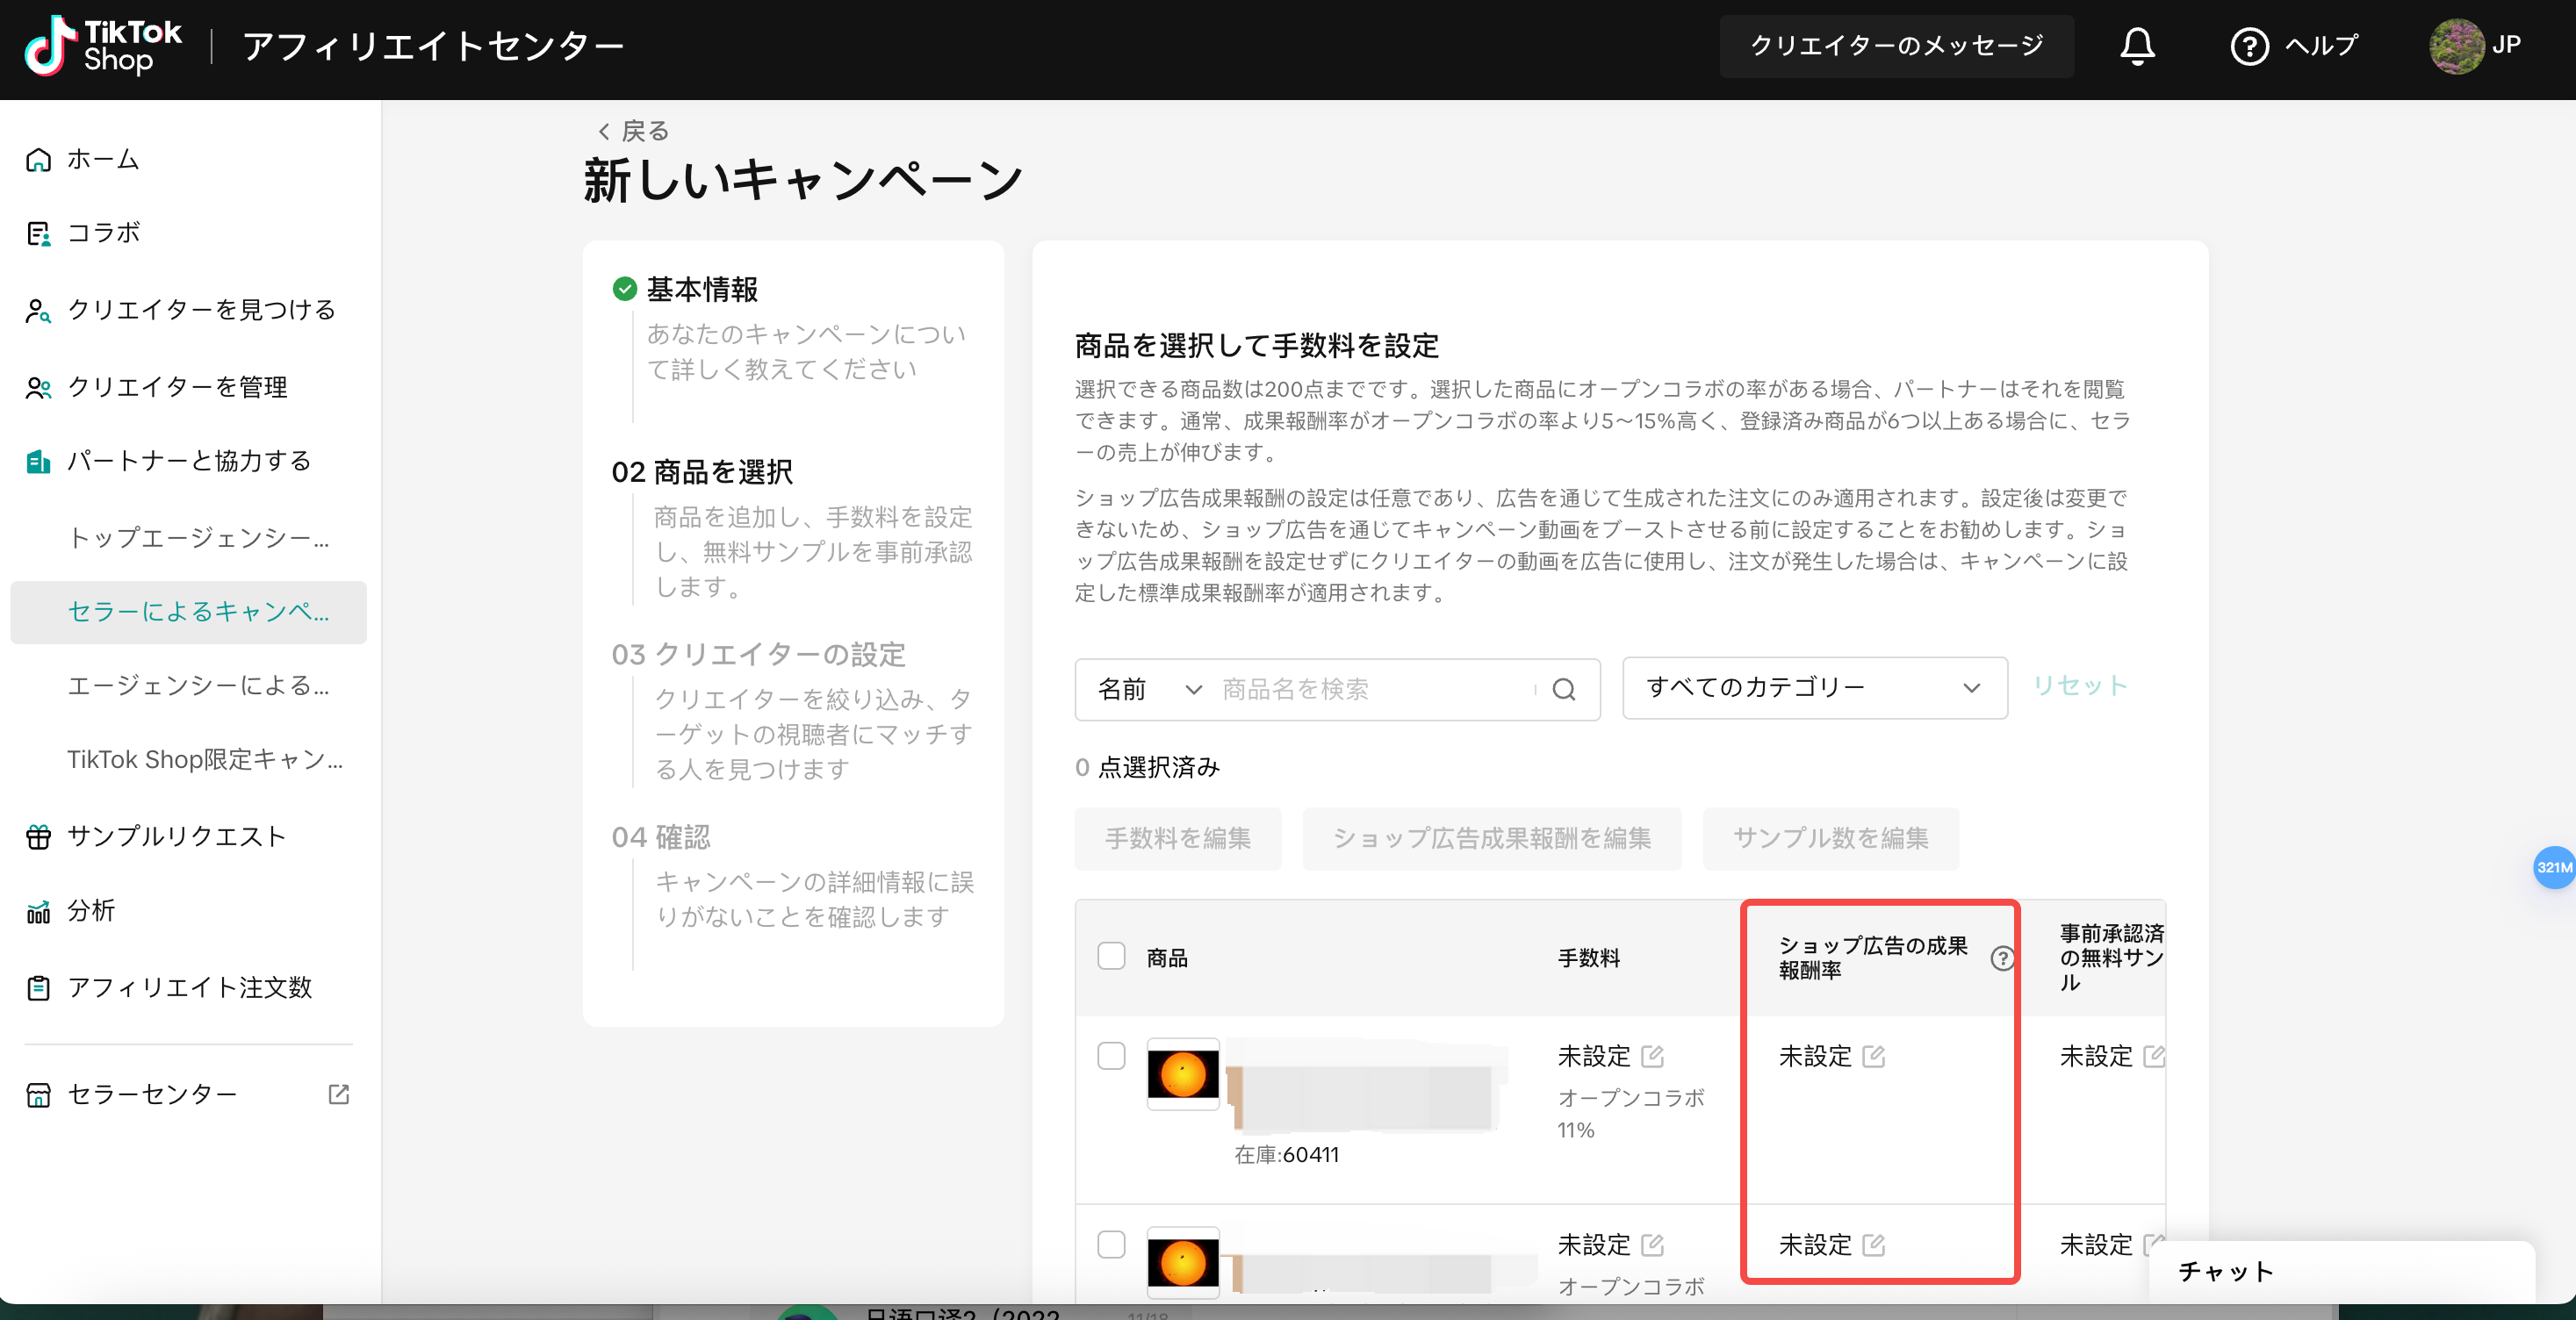Edit ショップ広告 rate for the first product
This screenshot has height=1320, width=2576.
tap(1873, 1056)
